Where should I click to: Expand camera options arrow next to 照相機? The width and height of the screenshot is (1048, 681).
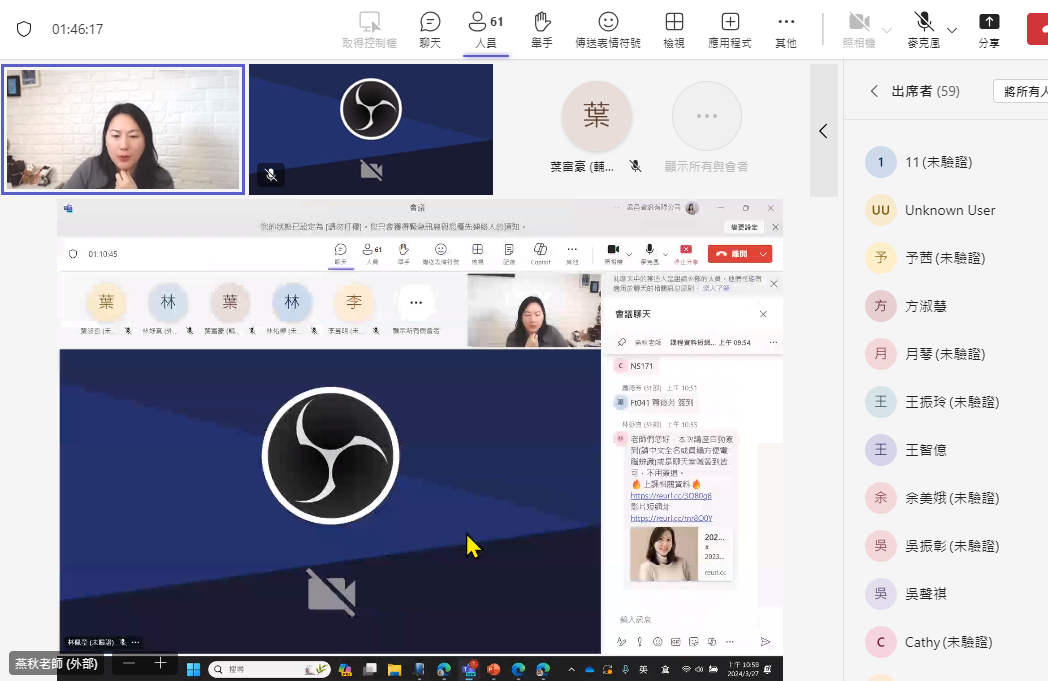coord(887,30)
